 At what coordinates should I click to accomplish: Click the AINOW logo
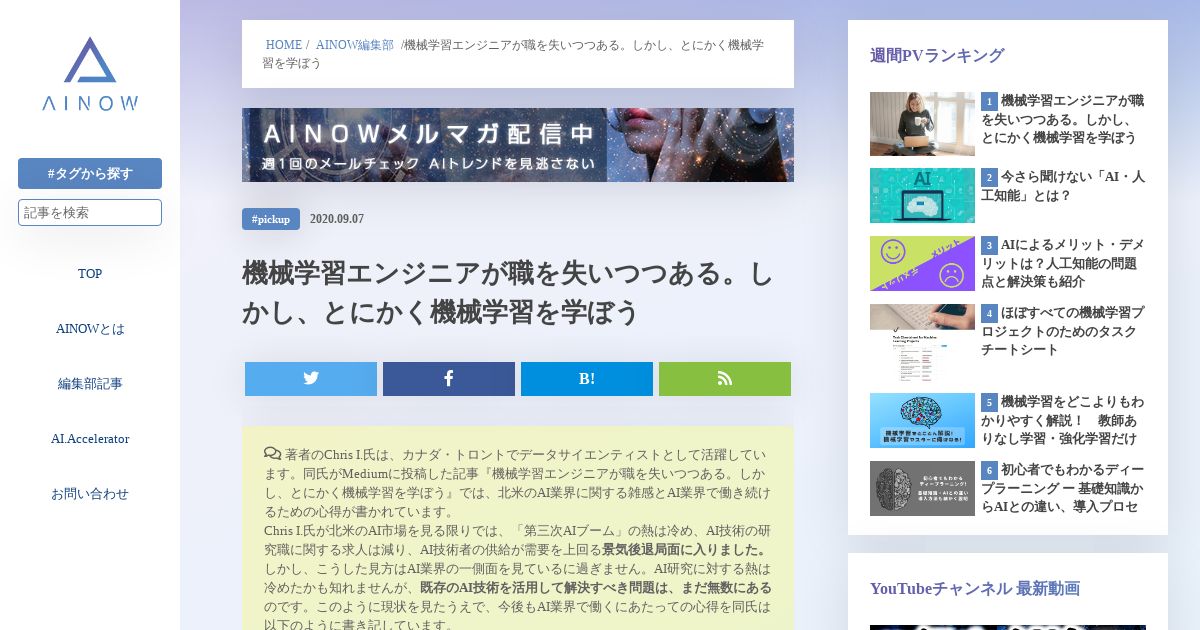[90, 74]
